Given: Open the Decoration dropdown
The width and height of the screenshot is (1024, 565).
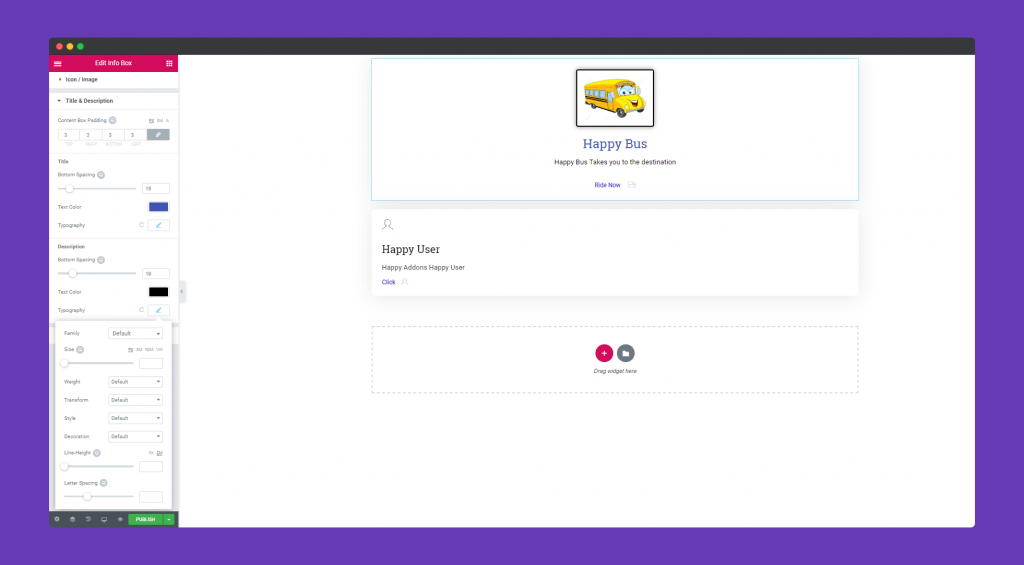Looking at the screenshot, I should [135, 436].
